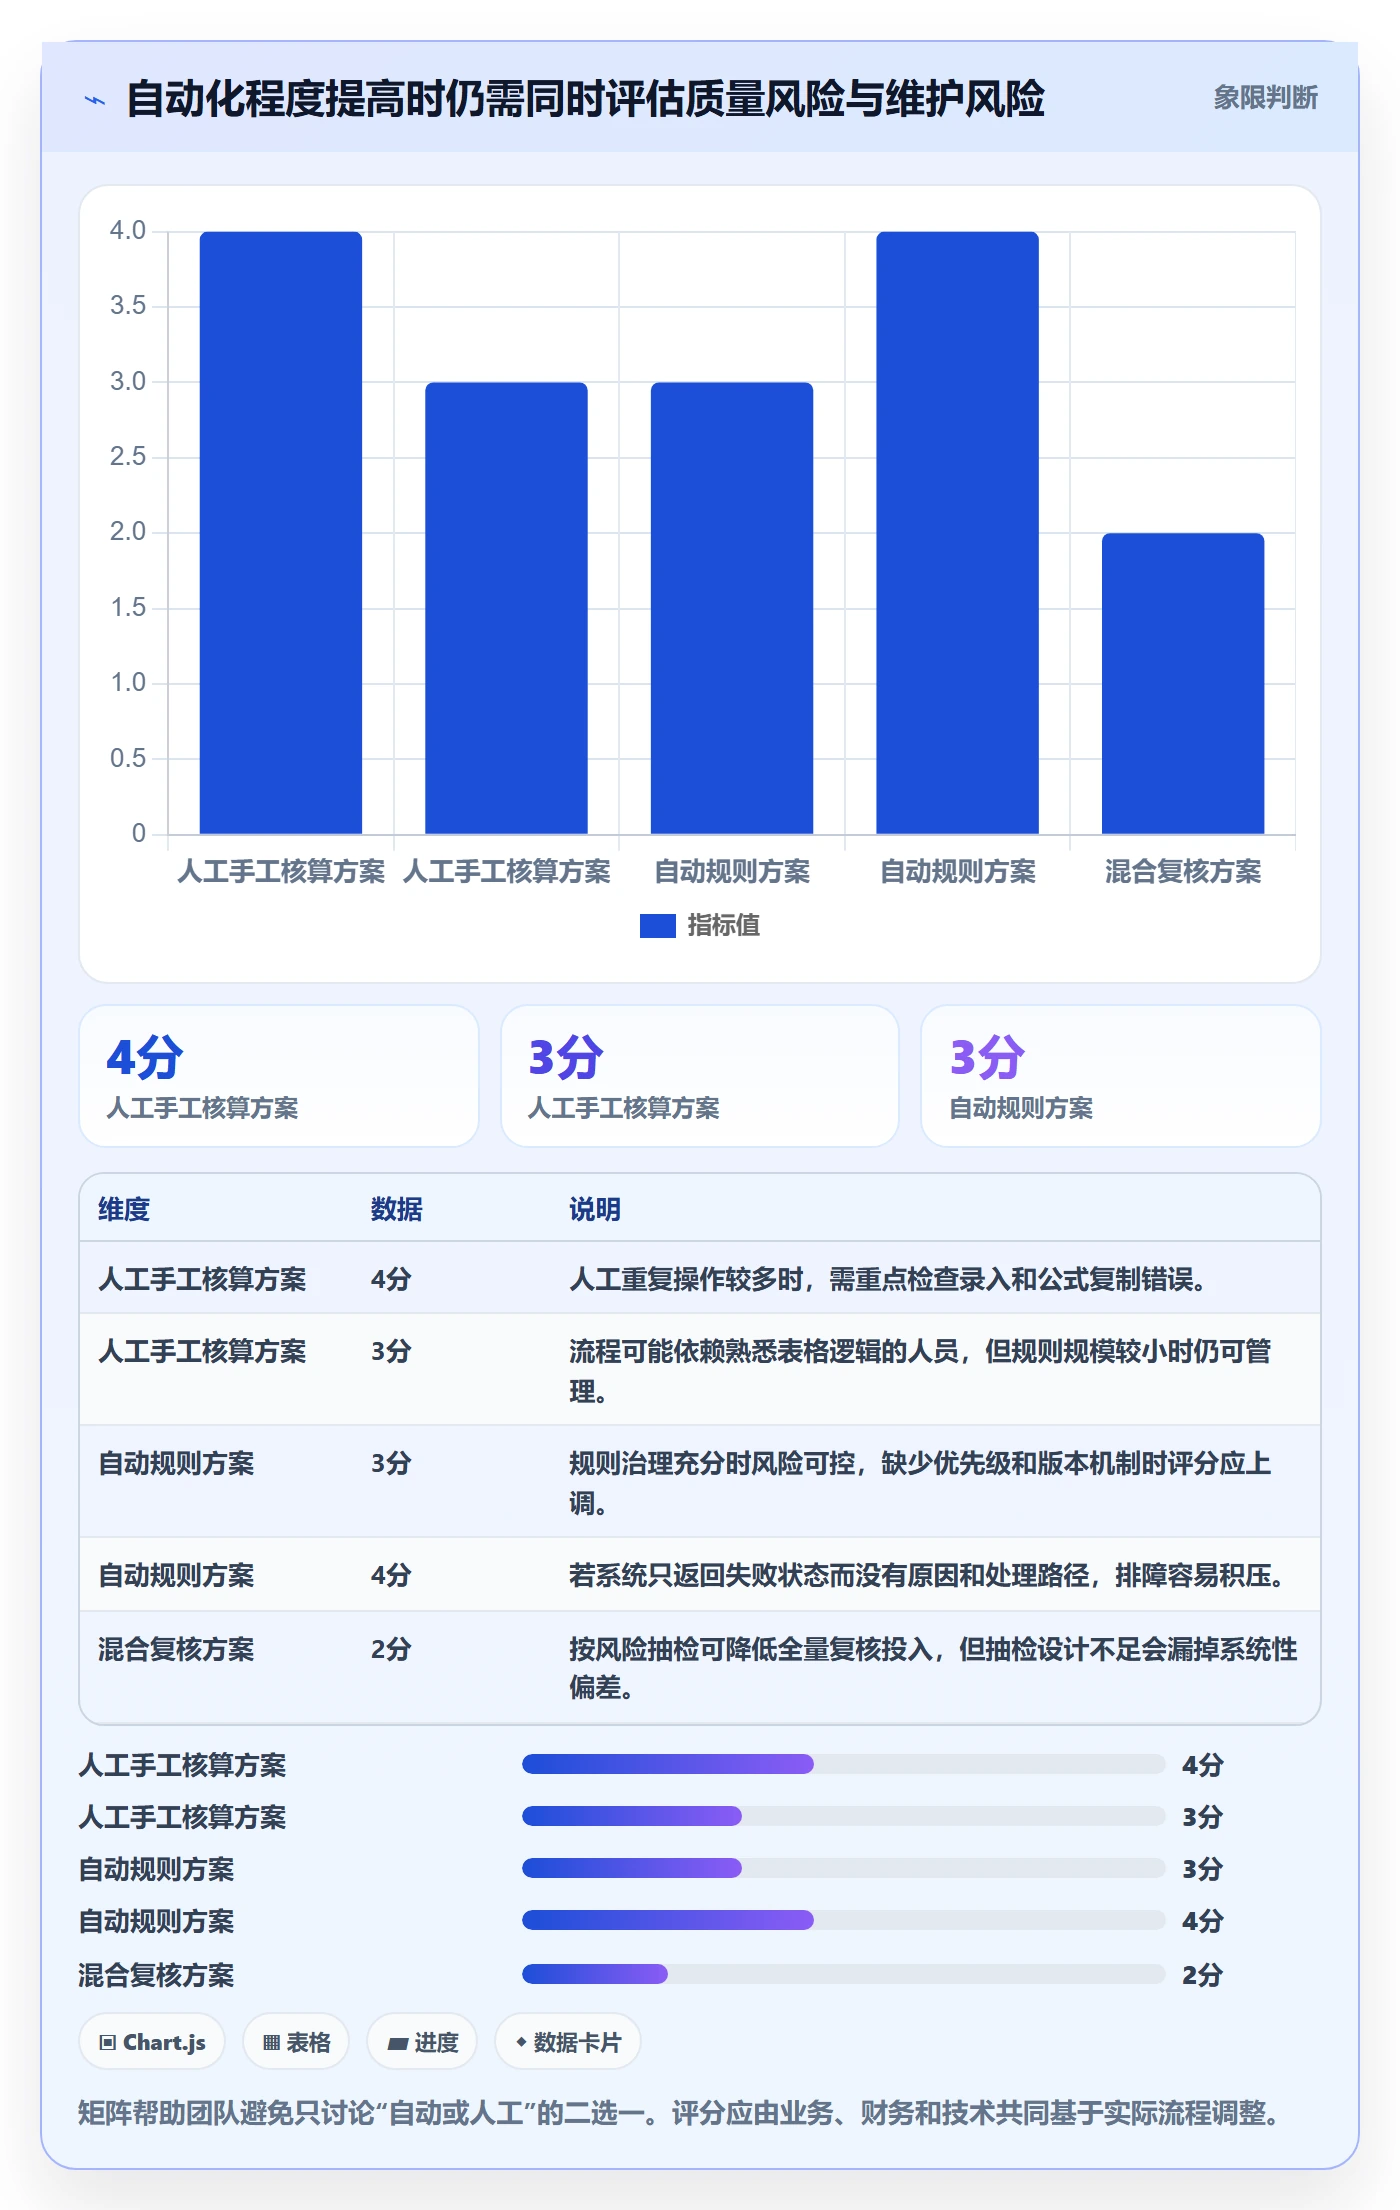This screenshot has height=2210, width=1400.
Task: Click the 指标值 legend label
Action: click(x=723, y=926)
